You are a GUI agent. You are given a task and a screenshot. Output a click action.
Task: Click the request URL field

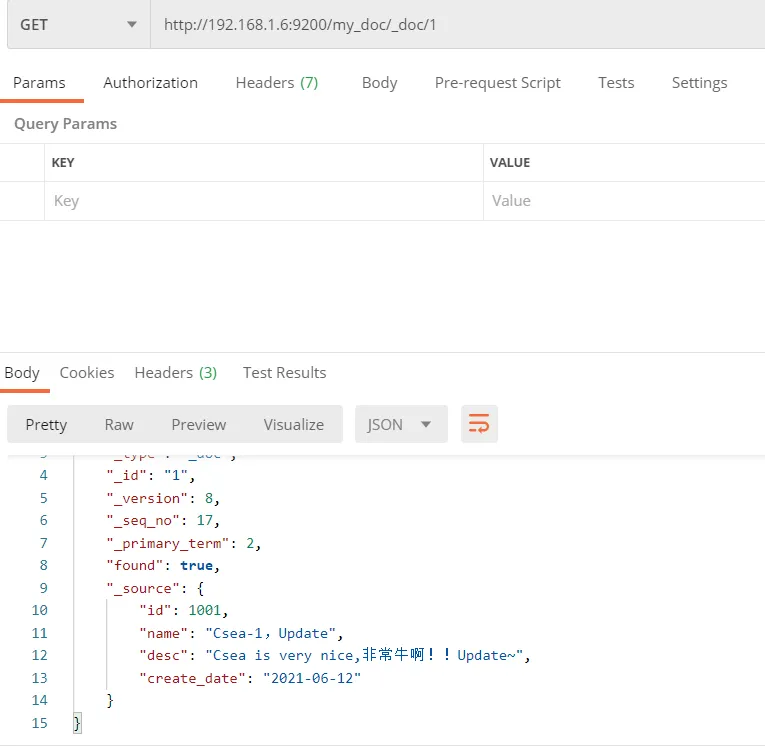tap(455, 25)
